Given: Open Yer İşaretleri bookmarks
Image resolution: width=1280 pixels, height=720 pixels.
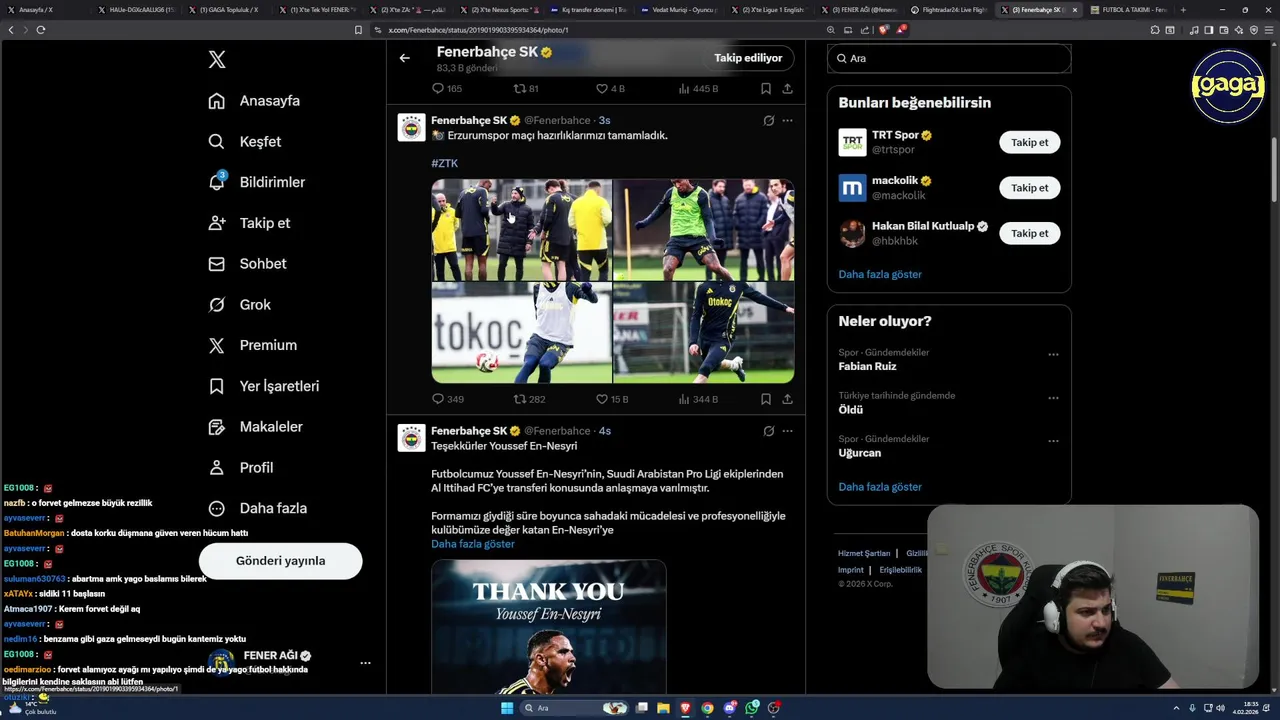Looking at the screenshot, I should coord(263,386).
